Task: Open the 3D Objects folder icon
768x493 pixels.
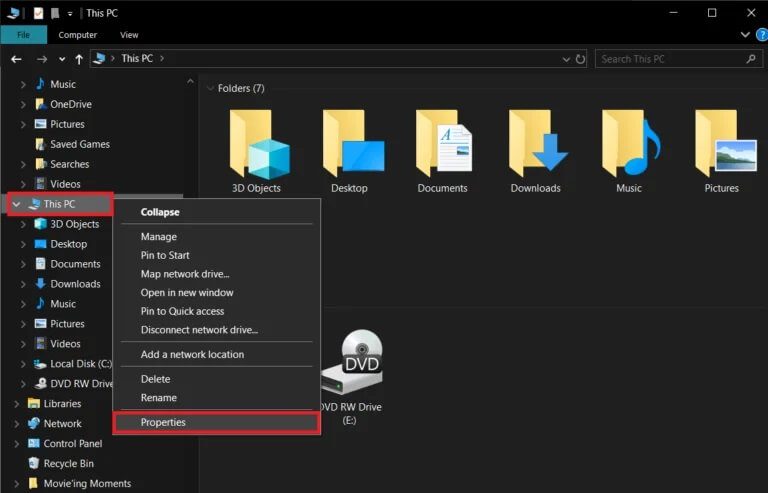Action: point(256,147)
